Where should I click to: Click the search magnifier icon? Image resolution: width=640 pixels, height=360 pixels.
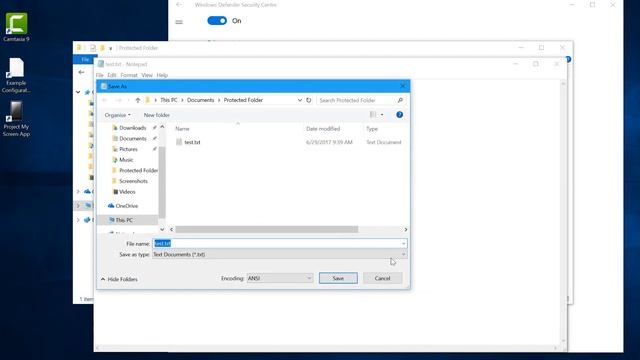tap(400, 100)
